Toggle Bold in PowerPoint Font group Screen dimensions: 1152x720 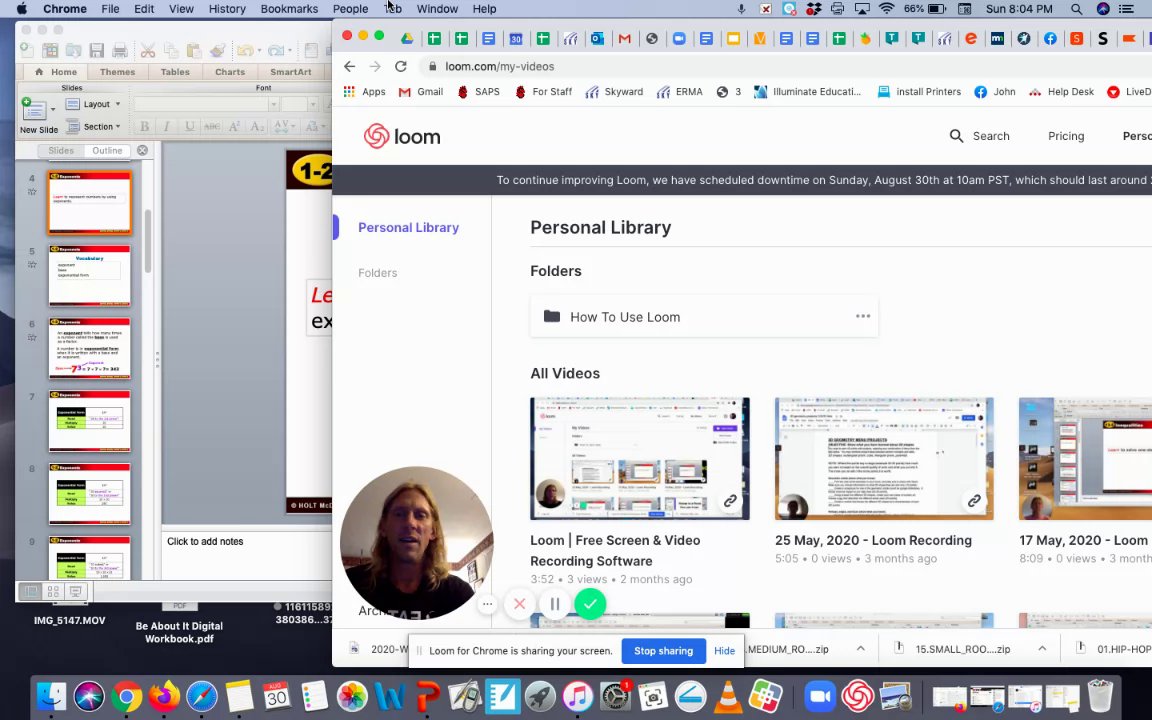pyautogui.click(x=145, y=126)
